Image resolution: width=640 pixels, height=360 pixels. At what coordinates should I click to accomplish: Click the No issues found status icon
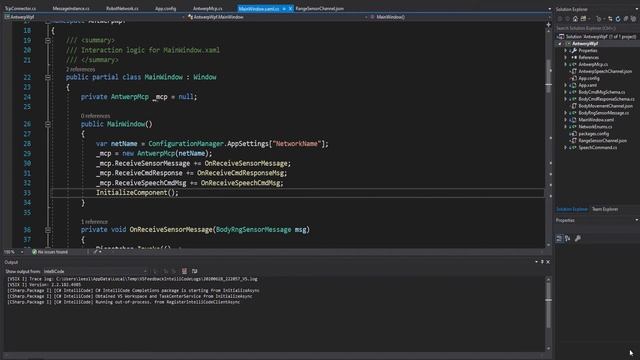[x=34, y=252]
